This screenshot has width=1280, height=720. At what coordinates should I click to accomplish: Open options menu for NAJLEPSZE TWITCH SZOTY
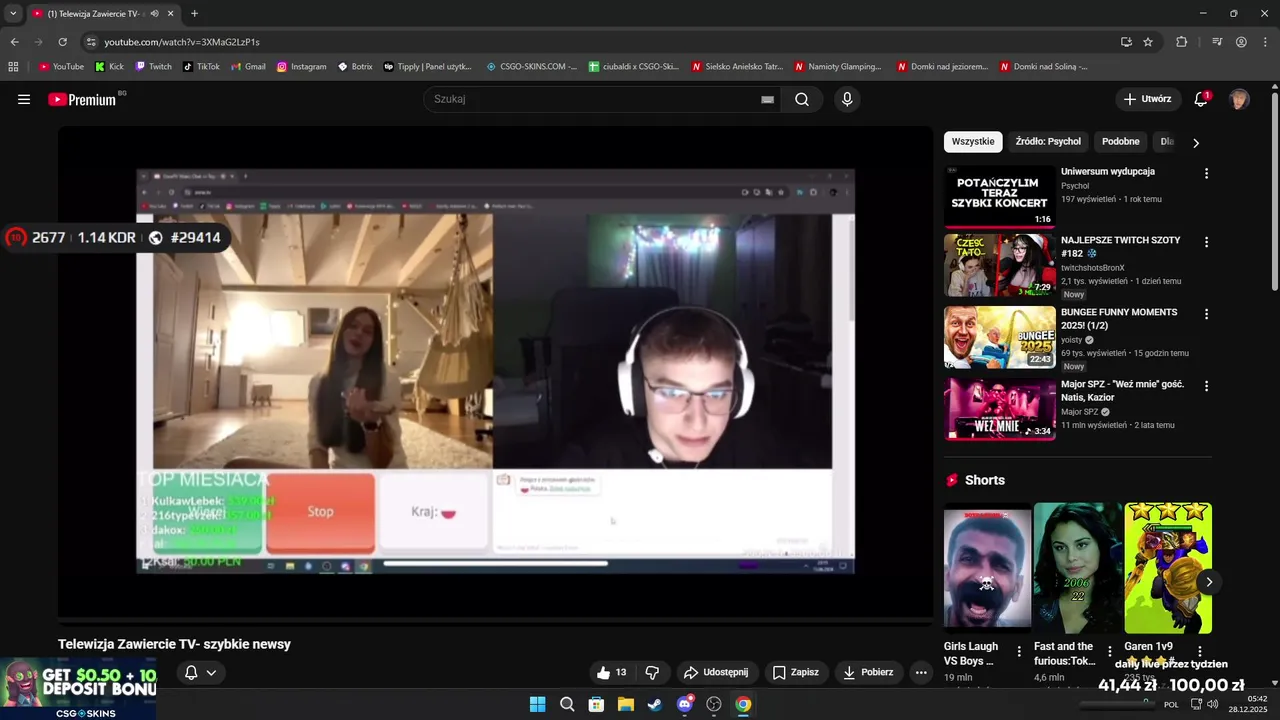[x=1206, y=242]
